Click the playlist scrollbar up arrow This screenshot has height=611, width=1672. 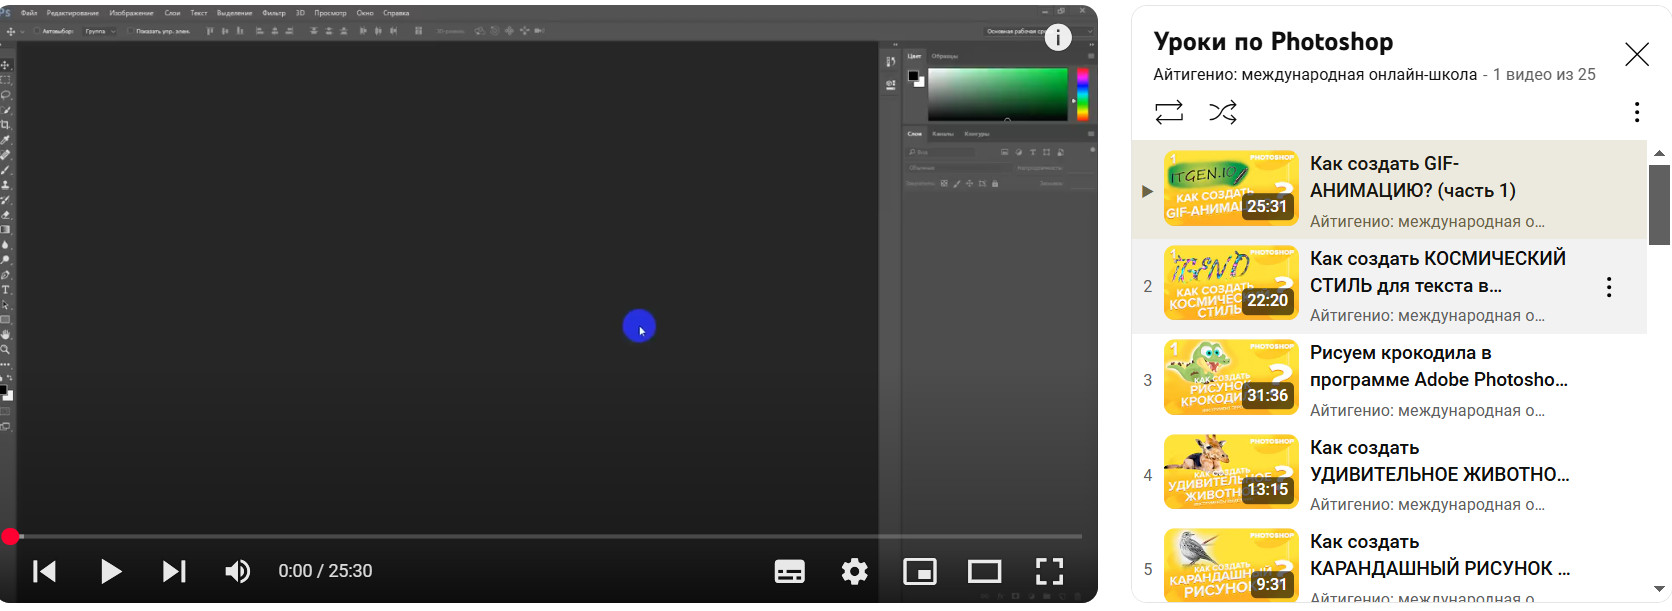1659,153
